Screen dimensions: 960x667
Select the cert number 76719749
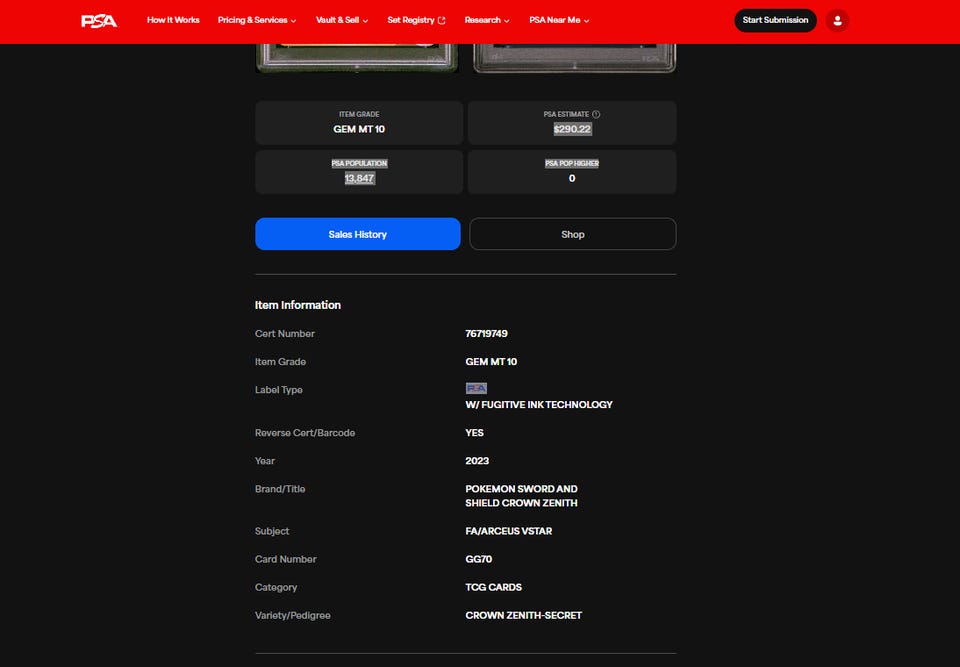pyautogui.click(x=486, y=334)
